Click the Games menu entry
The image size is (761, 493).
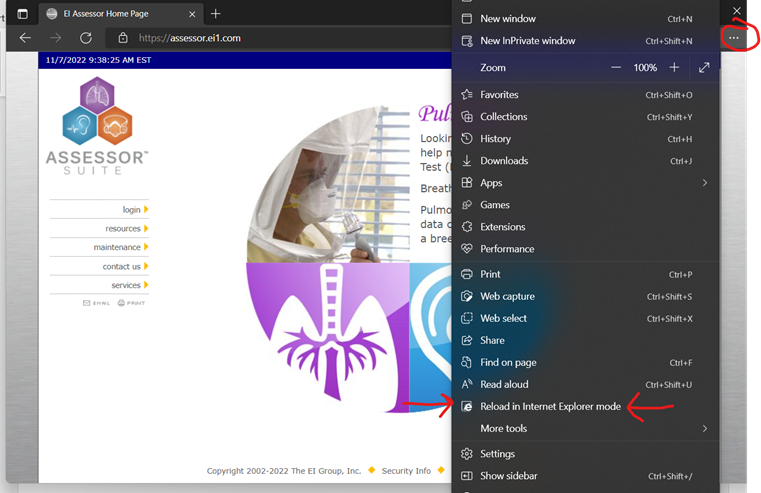pos(585,205)
